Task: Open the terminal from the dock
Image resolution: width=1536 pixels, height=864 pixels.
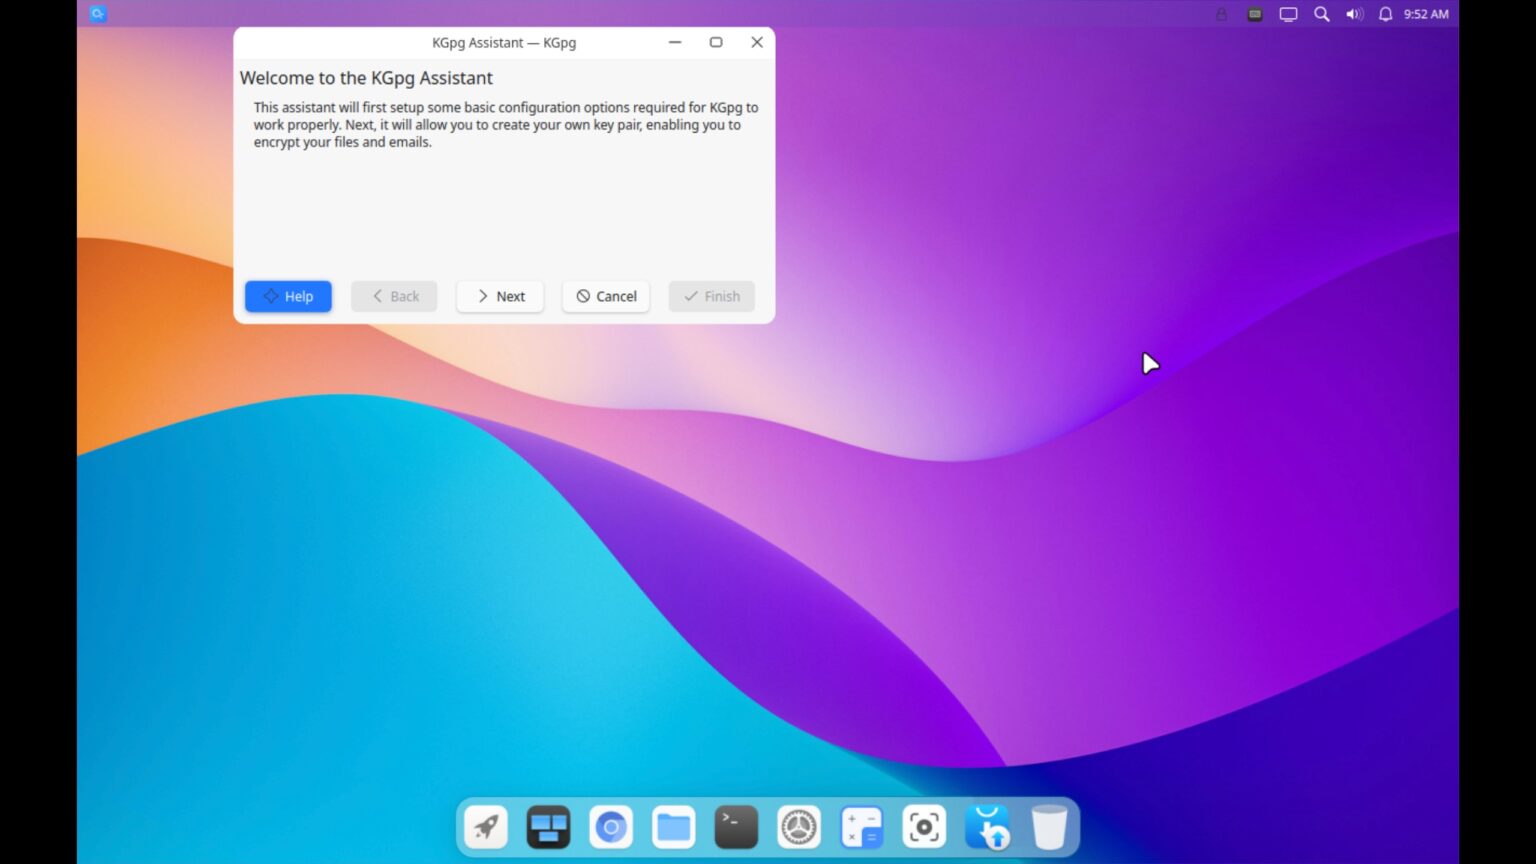Action: tap(736, 826)
